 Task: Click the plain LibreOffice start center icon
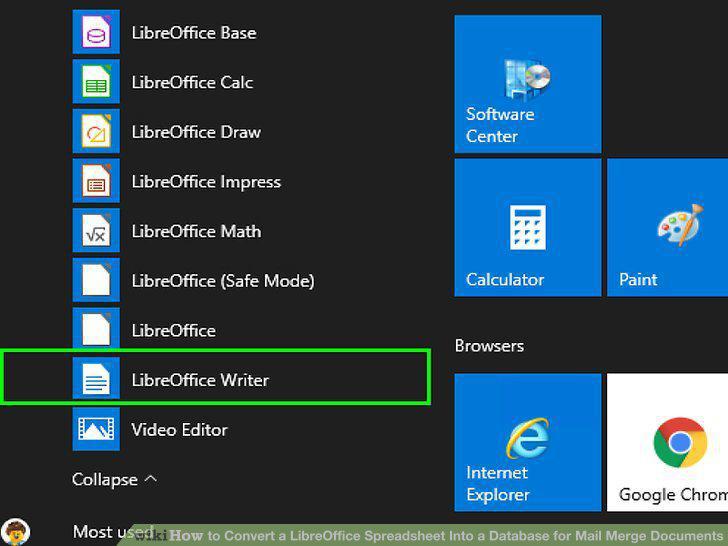point(96,329)
